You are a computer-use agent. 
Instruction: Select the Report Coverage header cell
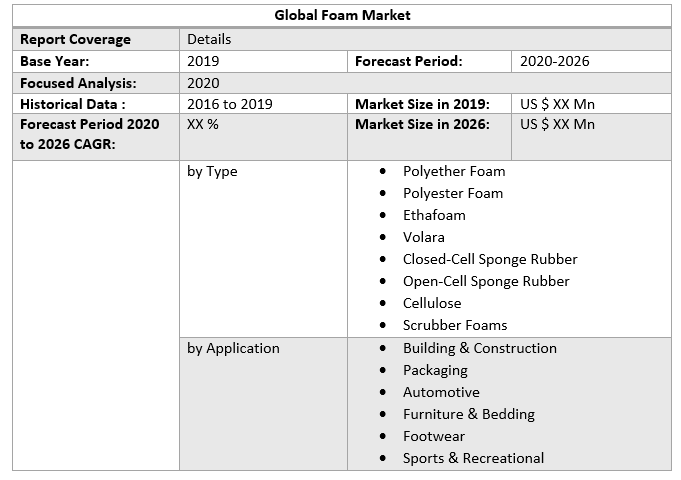click(x=75, y=39)
